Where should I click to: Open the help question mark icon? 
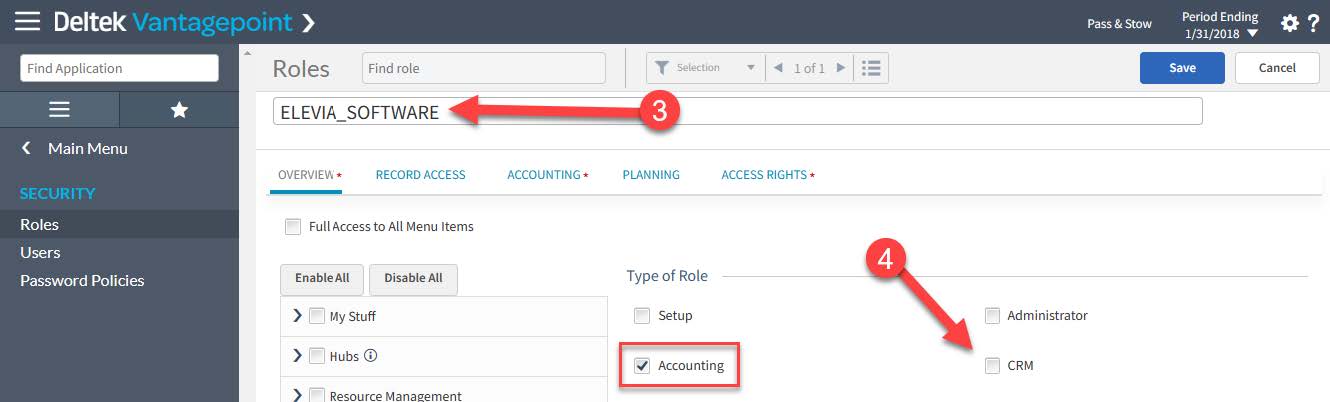(1314, 23)
